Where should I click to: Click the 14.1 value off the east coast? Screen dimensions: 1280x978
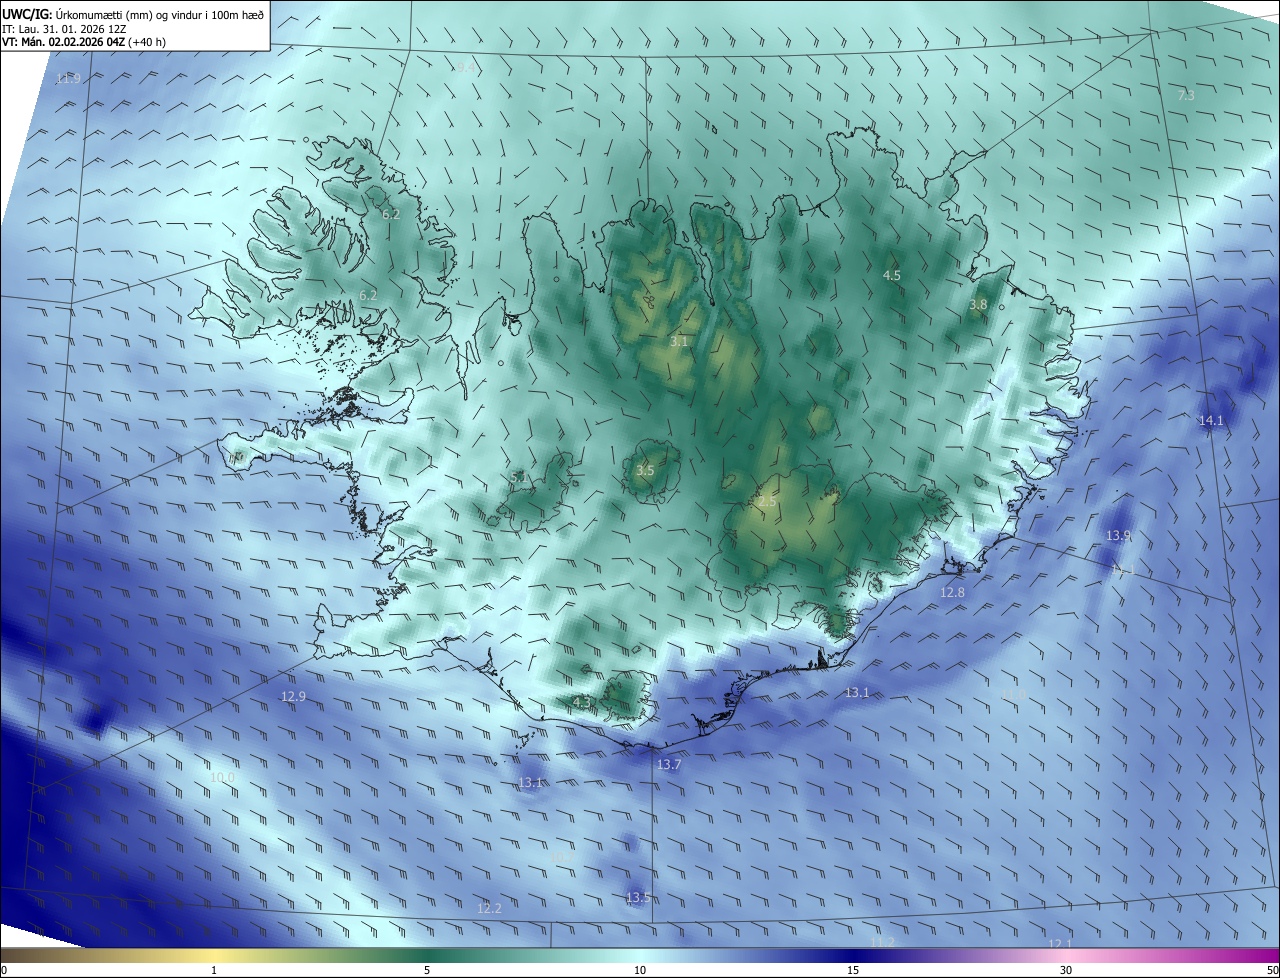[1211, 420]
